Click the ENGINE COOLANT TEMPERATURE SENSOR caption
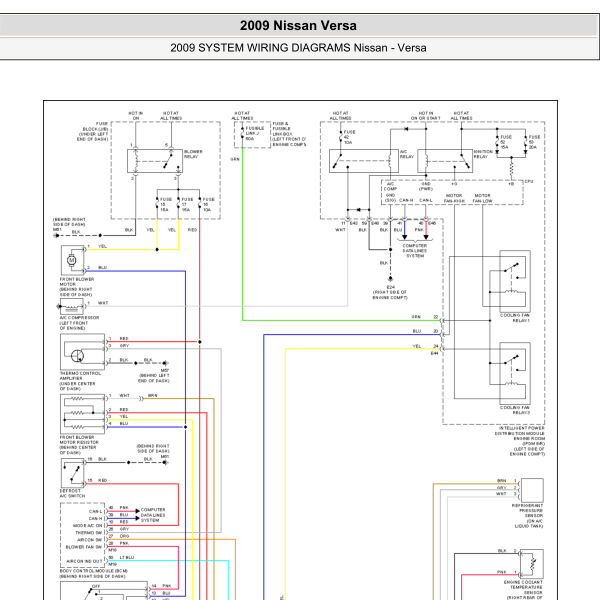600x600 pixels. [x=523, y=589]
